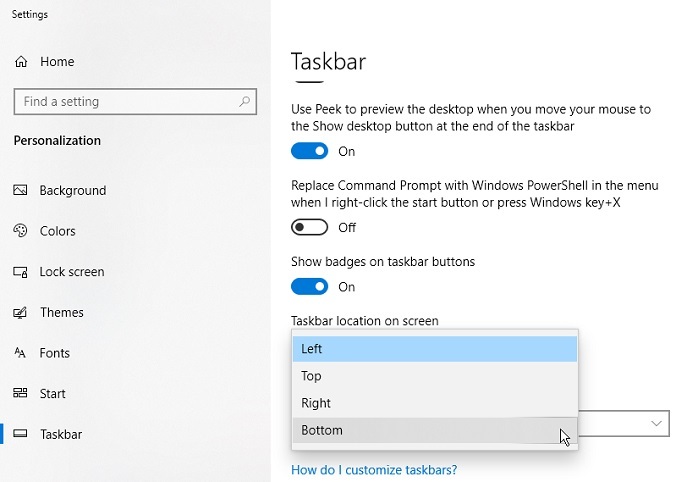
Task: Go to the Taskbar settings page
Action: [x=61, y=434]
